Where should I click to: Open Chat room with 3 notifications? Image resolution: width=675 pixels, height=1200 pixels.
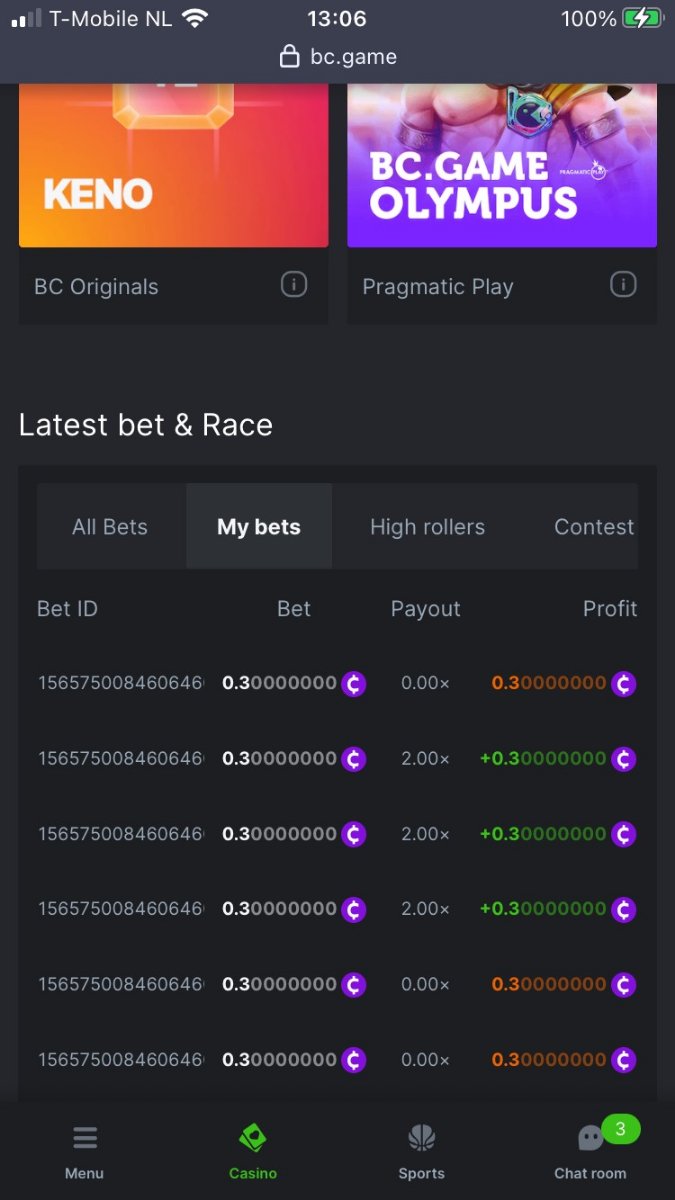click(x=591, y=1138)
